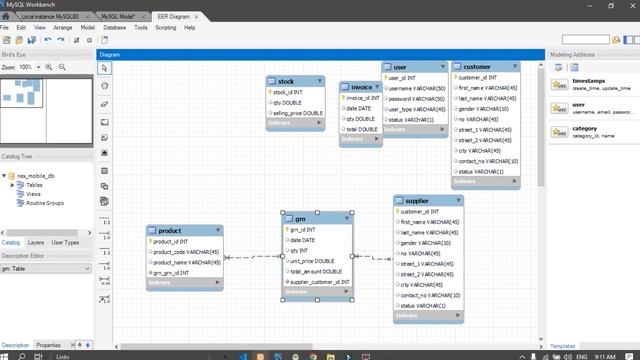This screenshot has height=360, width=640.
Task: Switch to the Layers tab
Action: pos(36,242)
